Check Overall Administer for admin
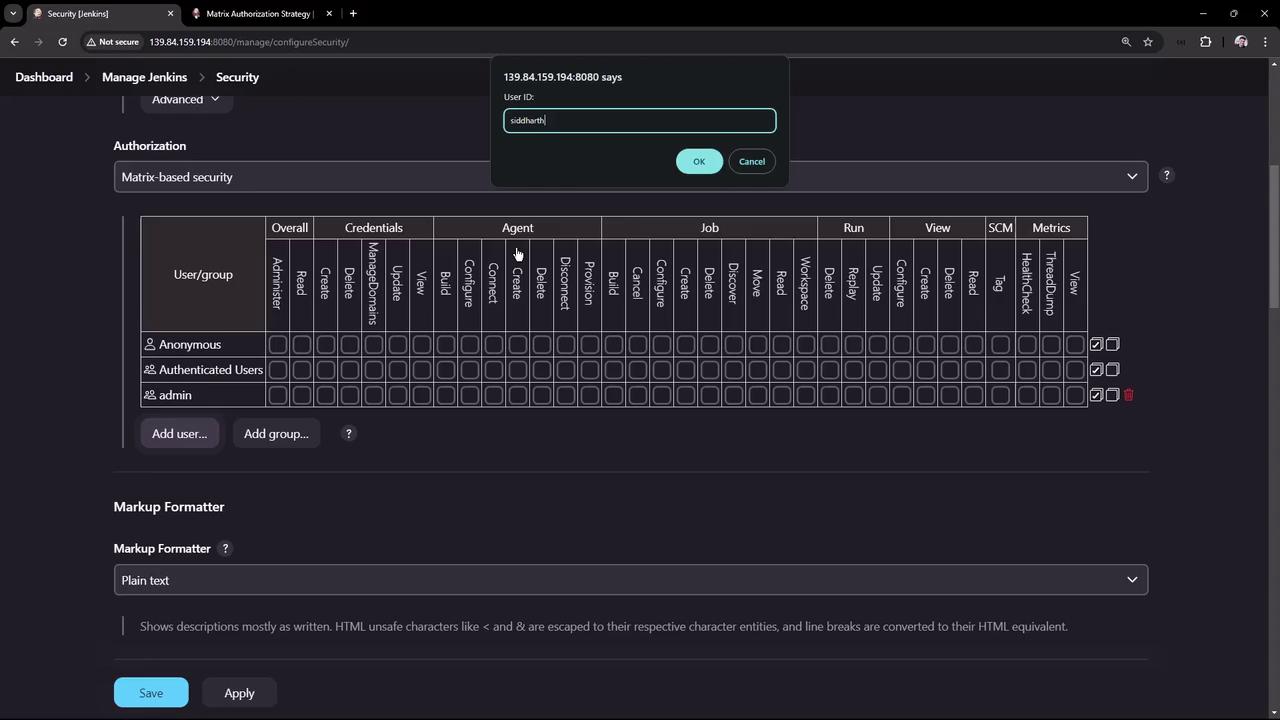 (x=278, y=395)
